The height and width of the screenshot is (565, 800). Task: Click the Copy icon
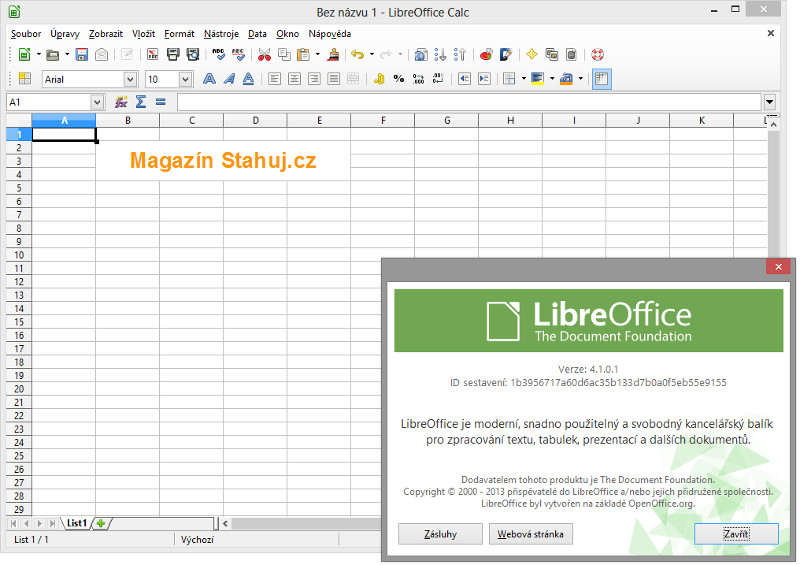click(284, 54)
